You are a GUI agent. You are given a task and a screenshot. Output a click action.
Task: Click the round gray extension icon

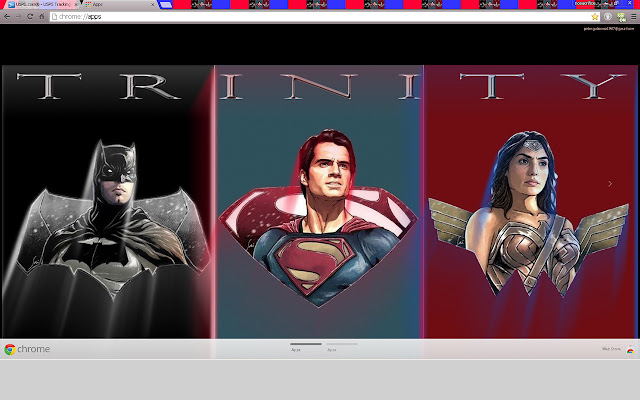pos(608,17)
